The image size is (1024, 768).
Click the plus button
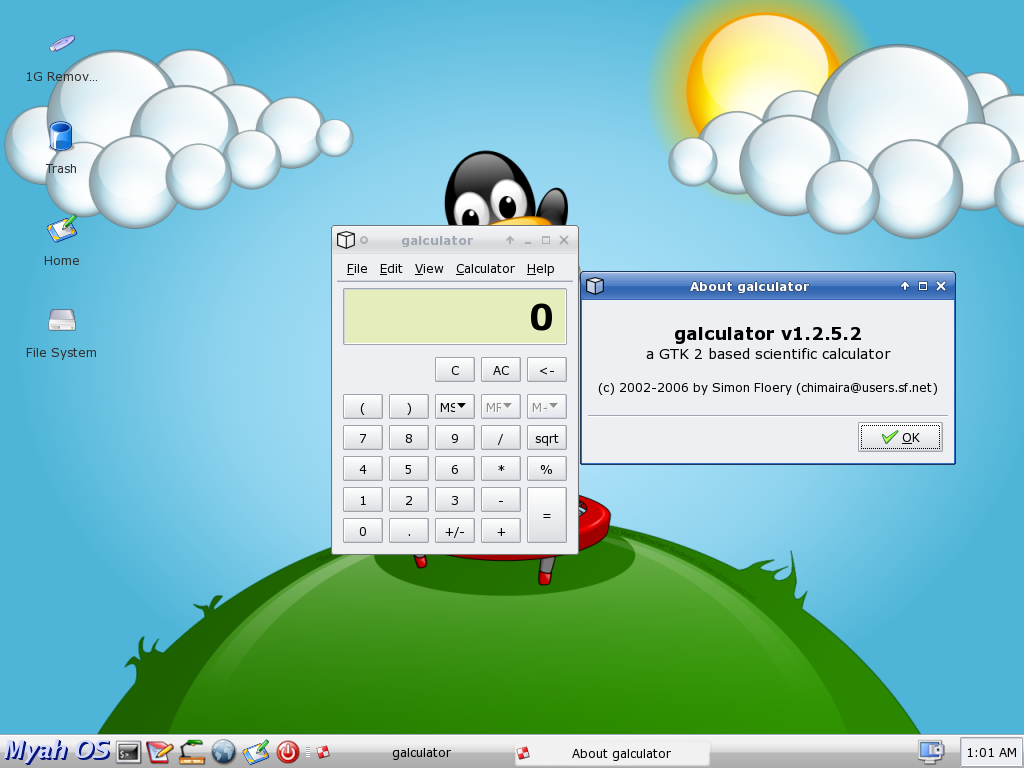tap(500, 531)
